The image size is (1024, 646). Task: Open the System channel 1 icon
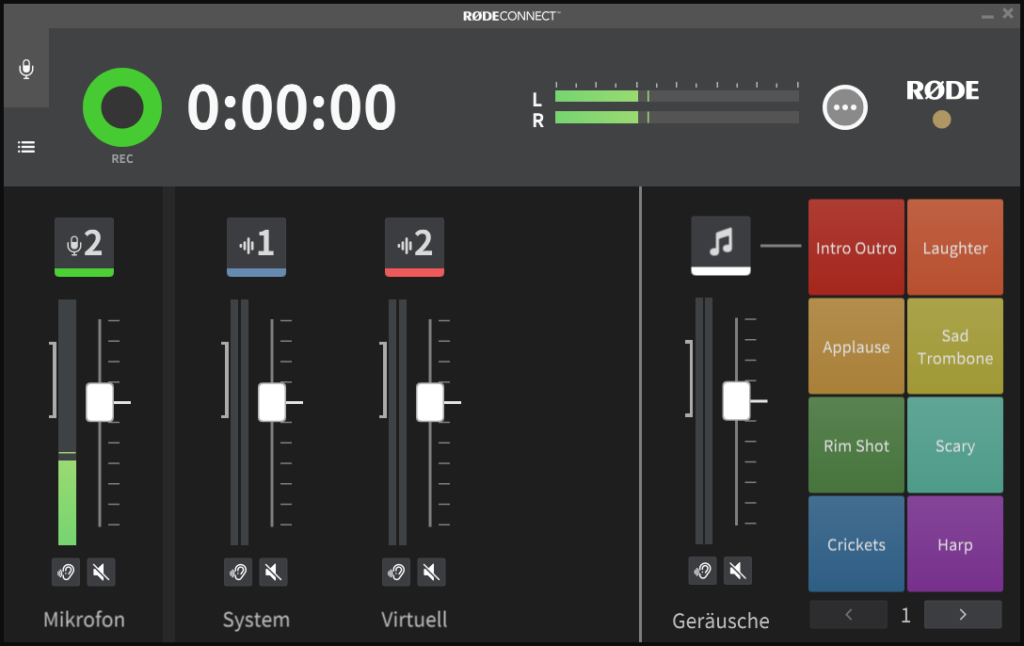(256, 246)
